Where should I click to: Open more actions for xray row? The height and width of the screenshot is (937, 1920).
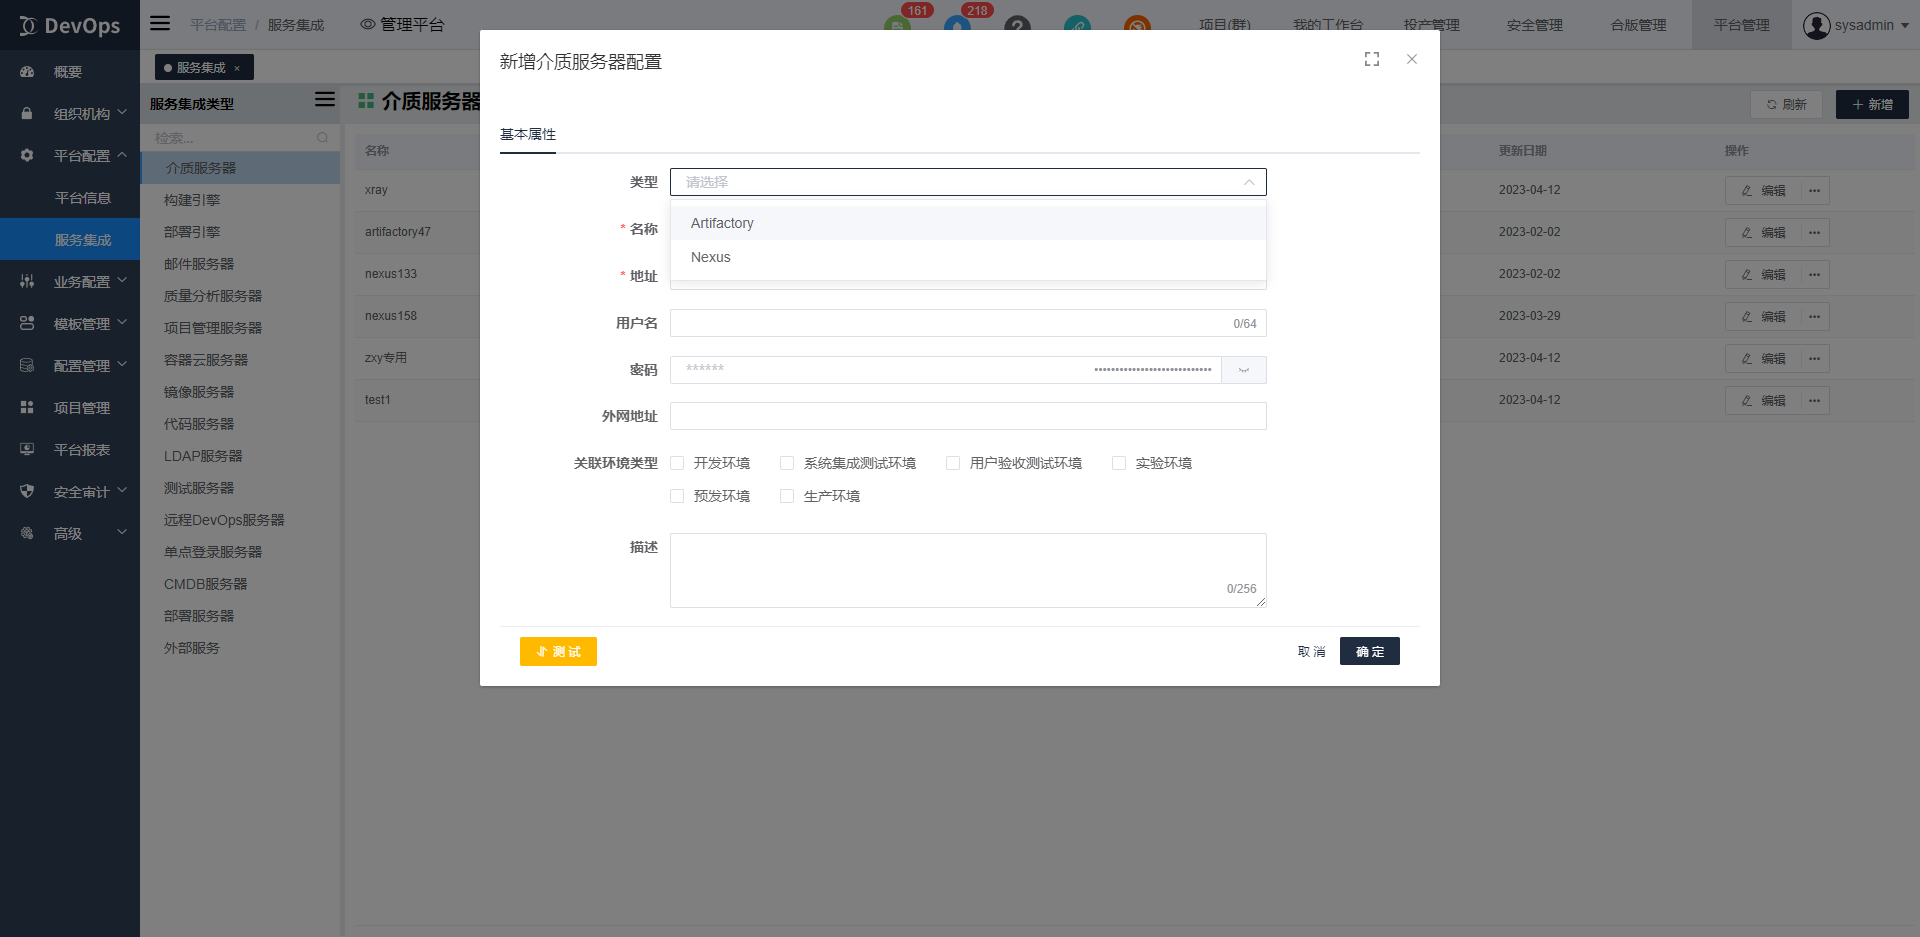[1815, 190]
